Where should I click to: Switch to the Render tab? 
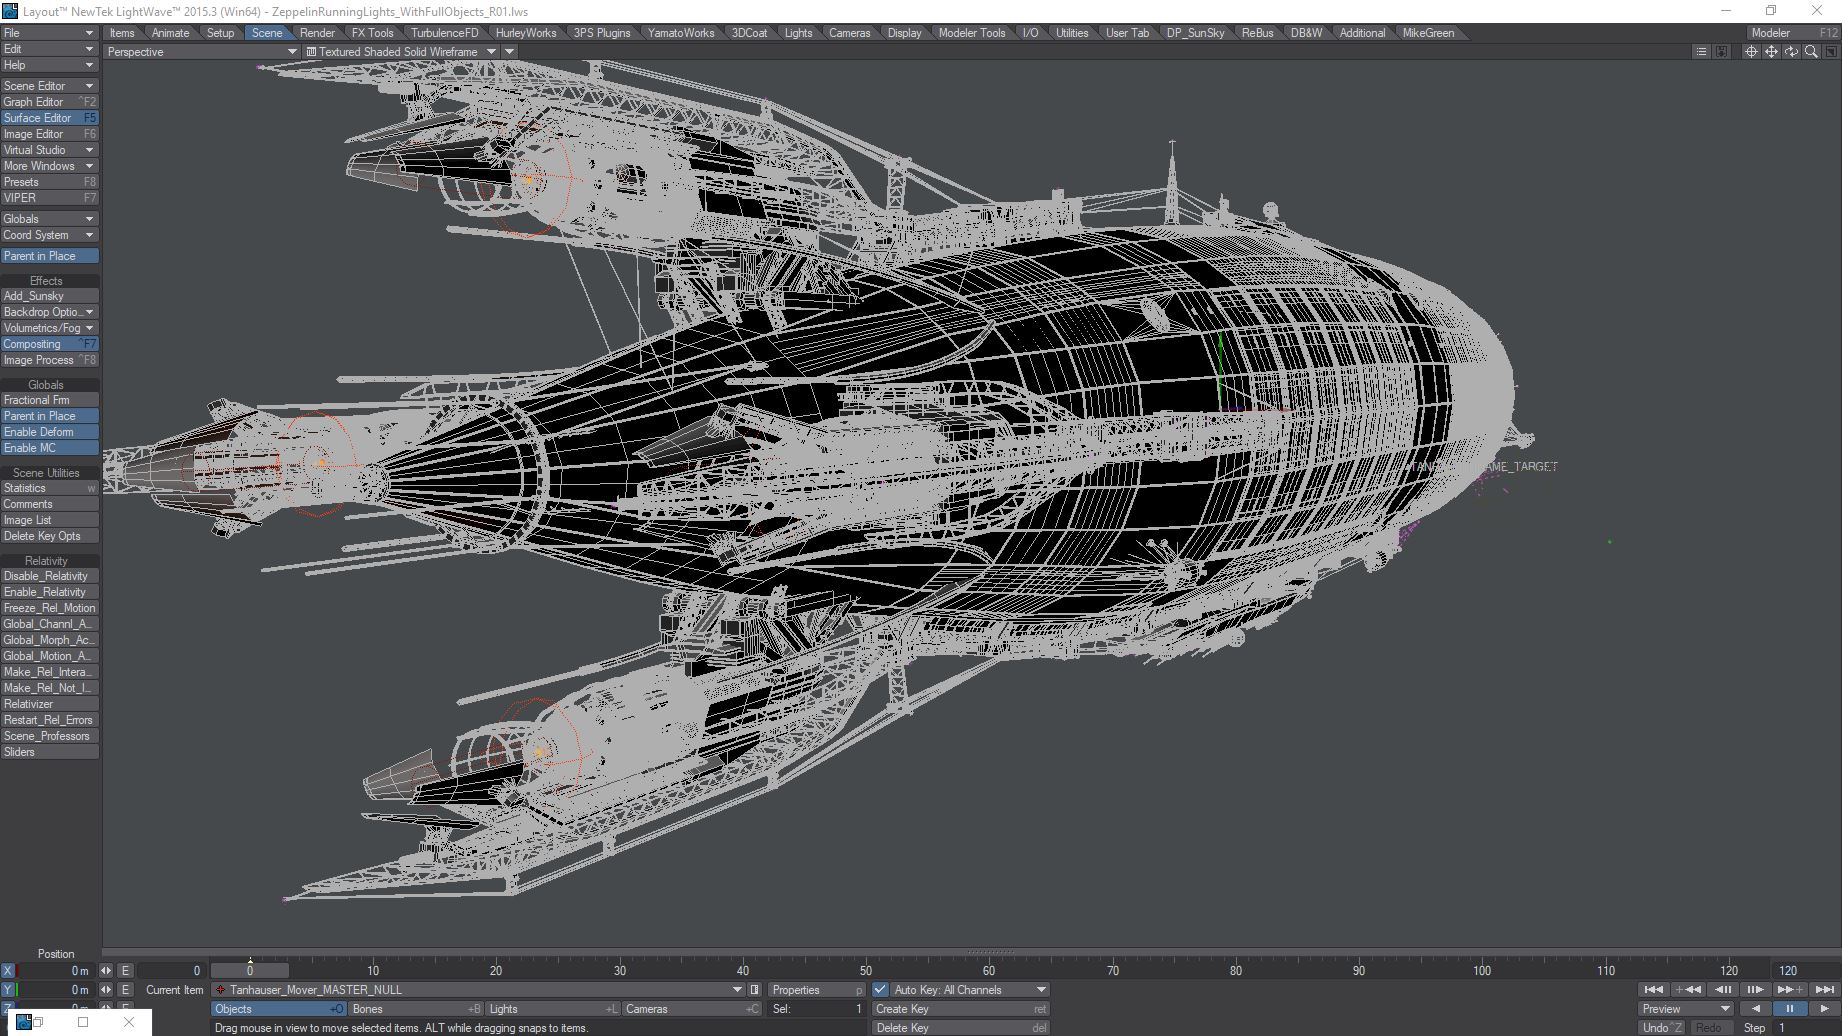(x=317, y=33)
